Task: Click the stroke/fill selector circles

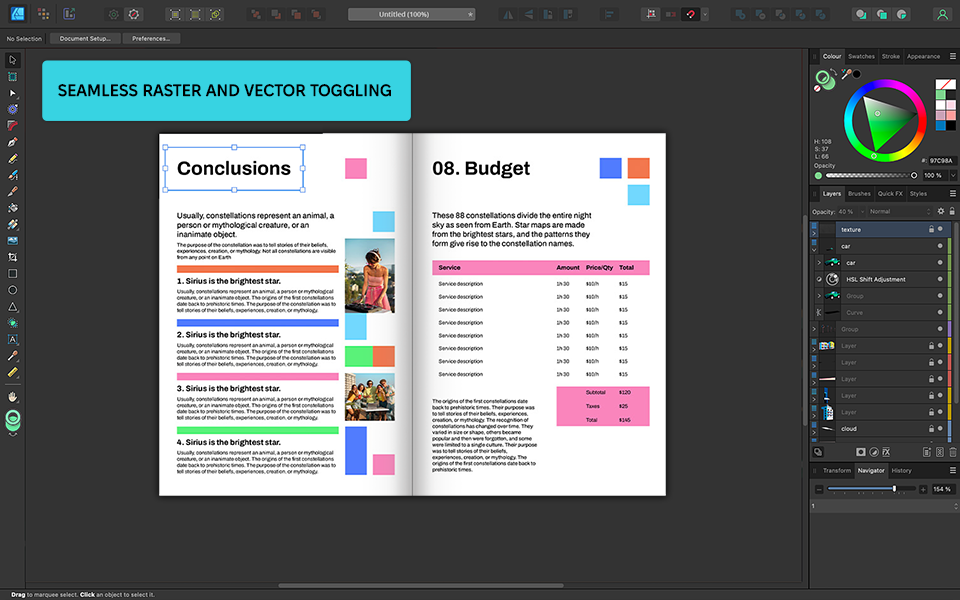Action: [824, 79]
